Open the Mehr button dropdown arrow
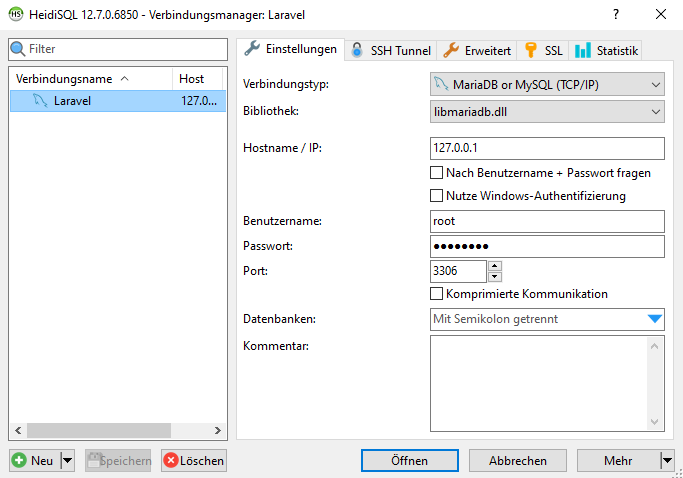 [667, 460]
